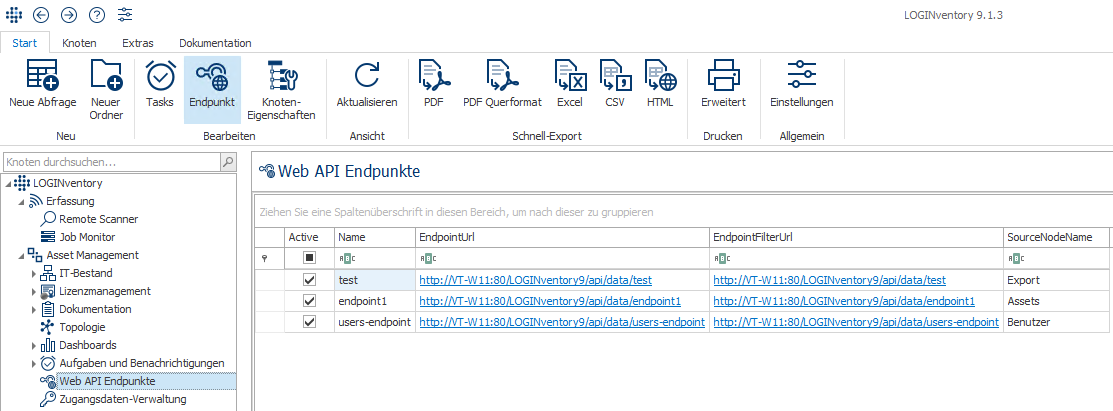This screenshot has height=411, width=1113.
Task: Expand the Dokumentation tree node
Action: coord(33,309)
